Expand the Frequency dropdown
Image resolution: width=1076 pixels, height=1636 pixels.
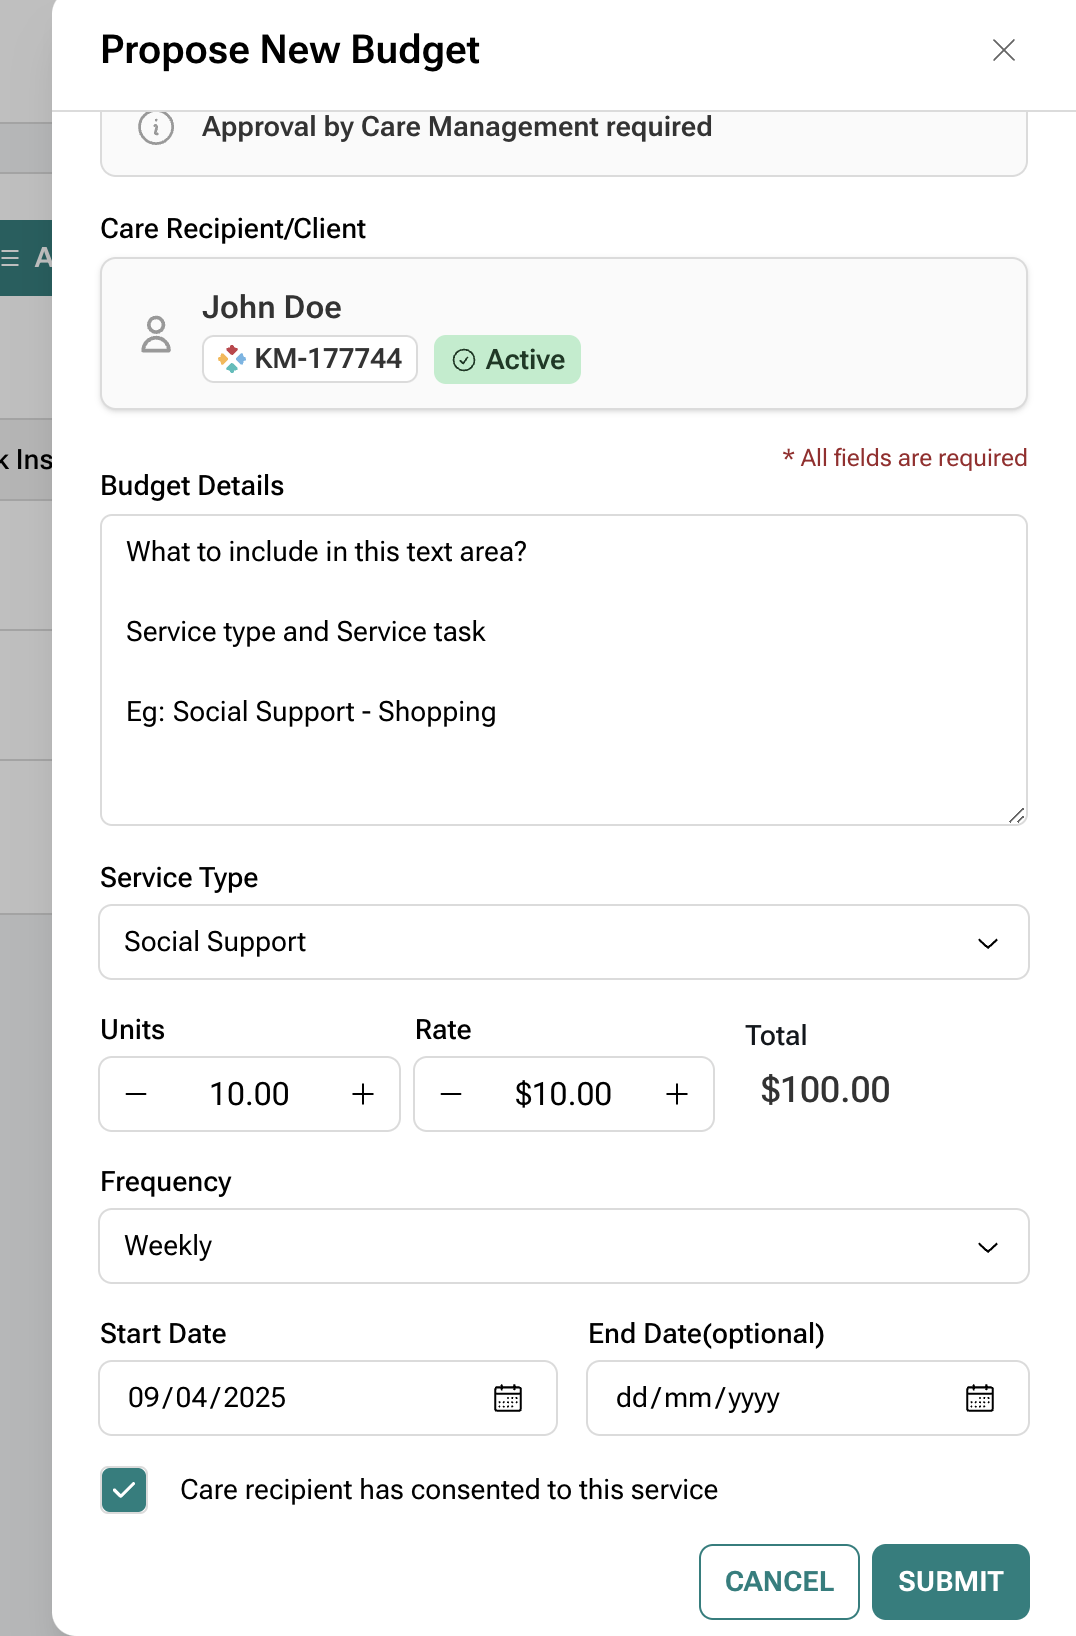[x=564, y=1246]
